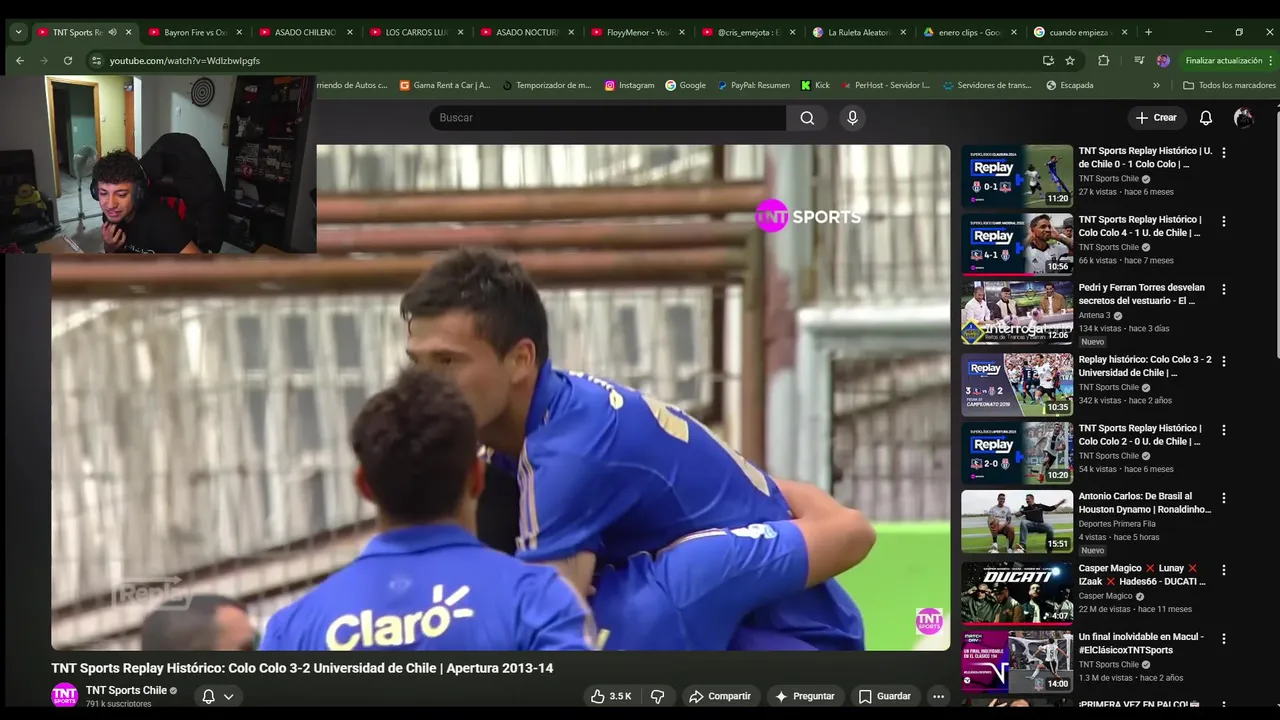1280x720 pixels.
Task: Open the browser extensions puzzle icon
Action: (1104, 60)
